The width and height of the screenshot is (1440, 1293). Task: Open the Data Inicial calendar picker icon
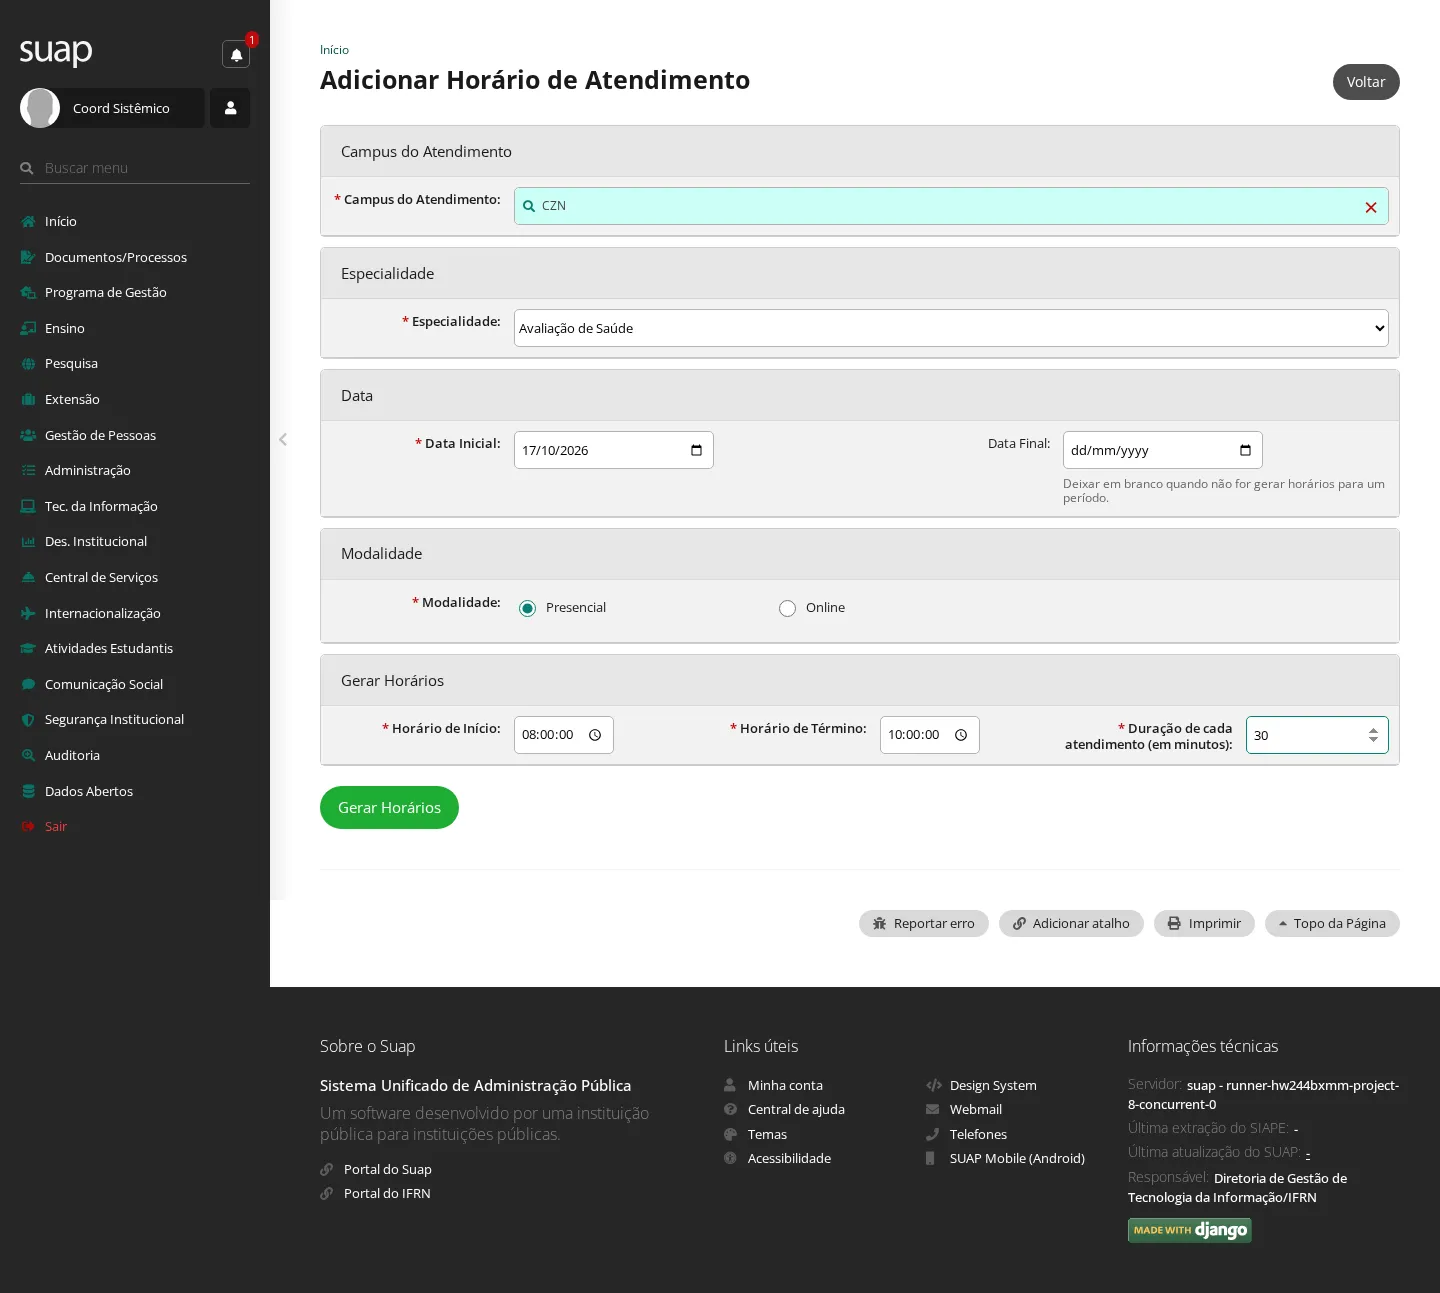(x=696, y=450)
